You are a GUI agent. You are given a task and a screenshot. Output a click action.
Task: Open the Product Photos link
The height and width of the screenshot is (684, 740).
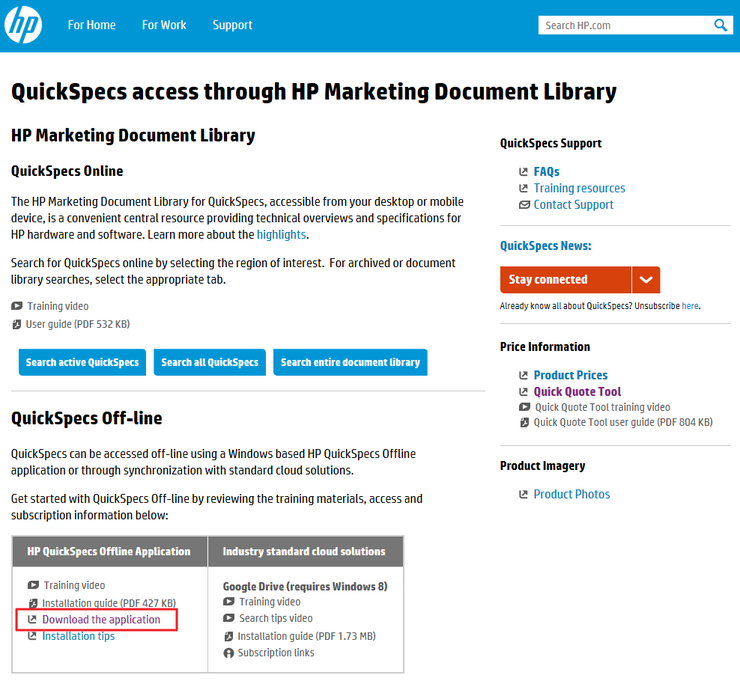[572, 494]
